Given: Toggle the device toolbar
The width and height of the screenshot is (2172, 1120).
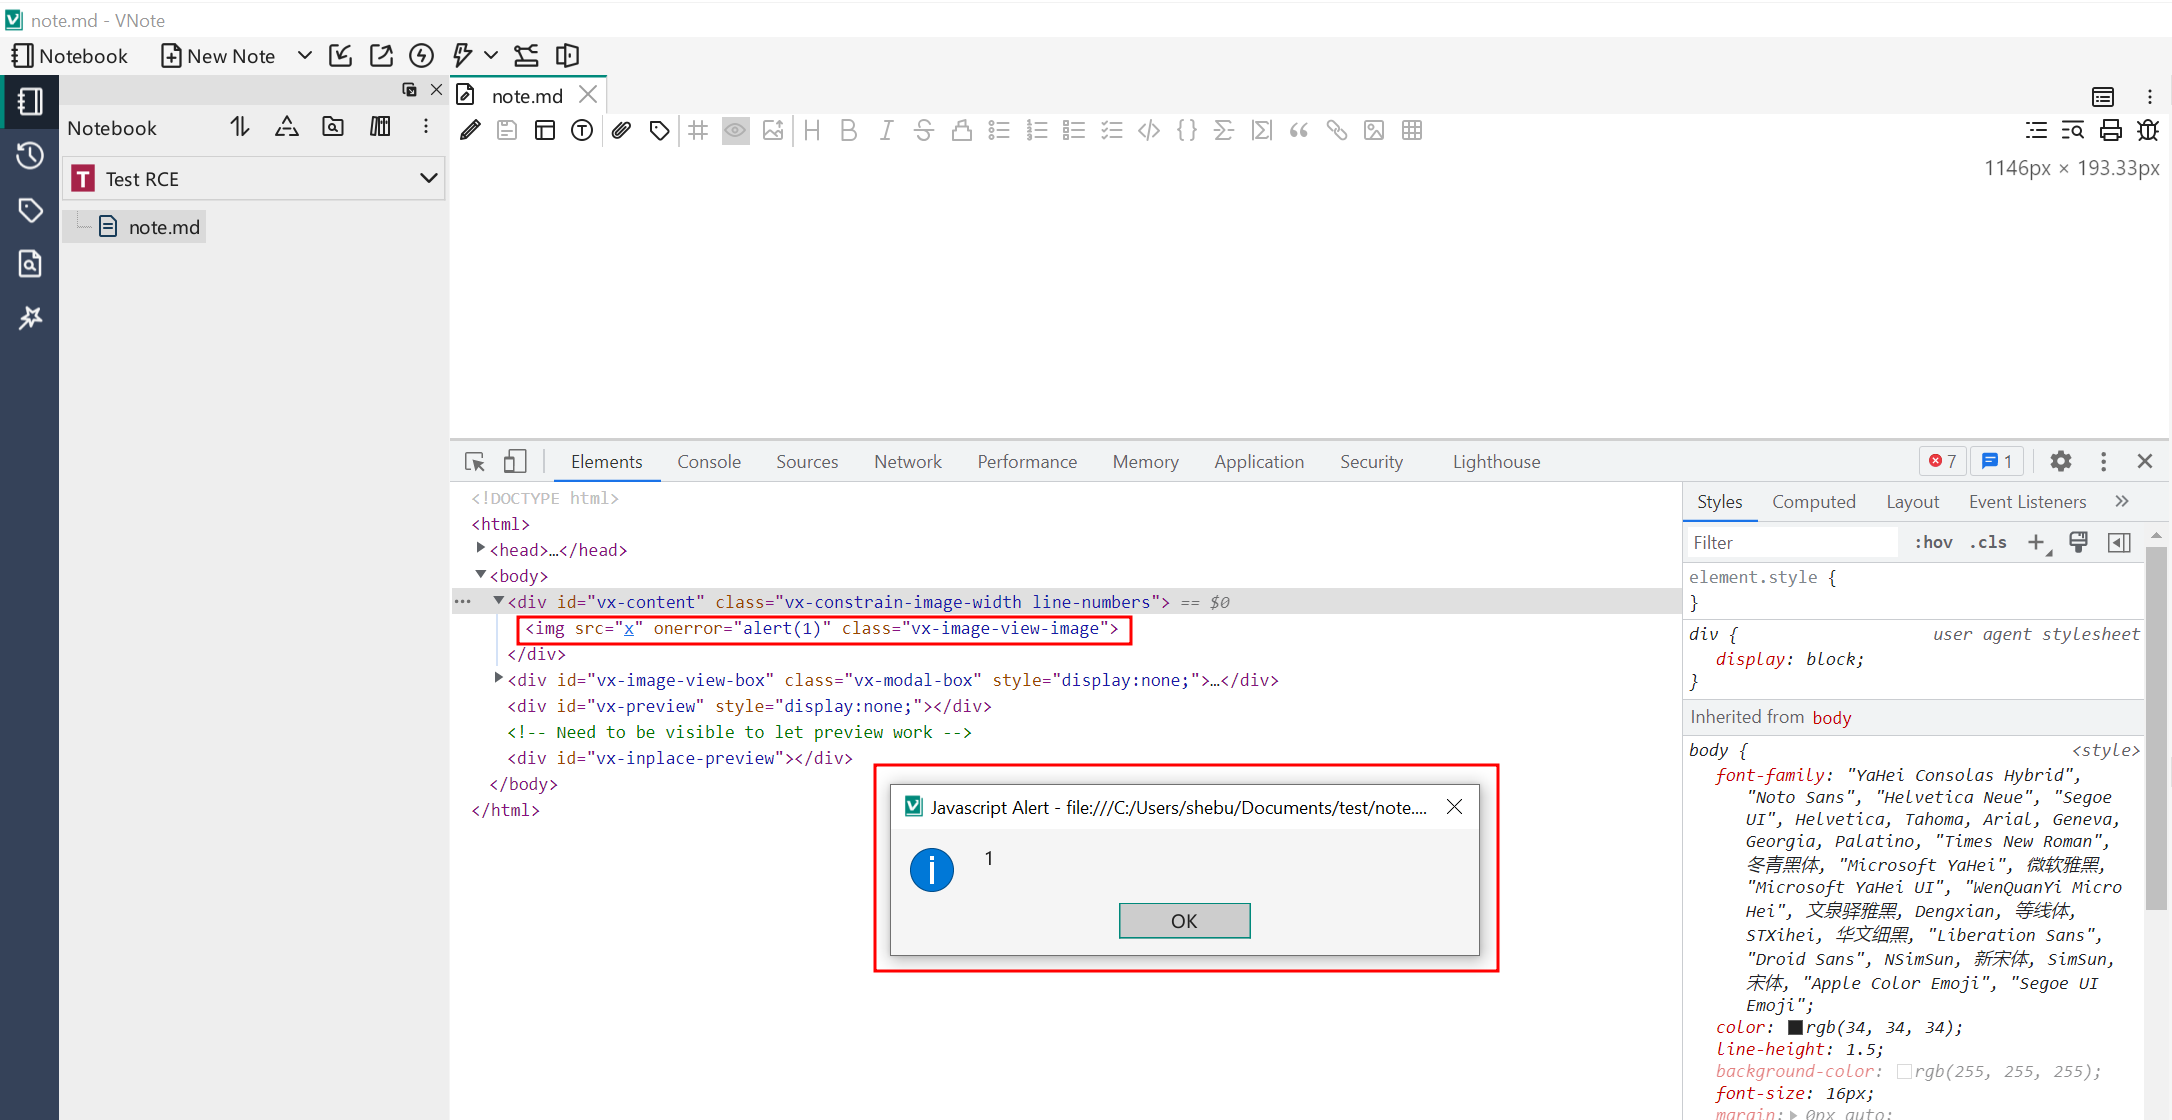Looking at the screenshot, I should pyautogui.click(x=515, y=462).
